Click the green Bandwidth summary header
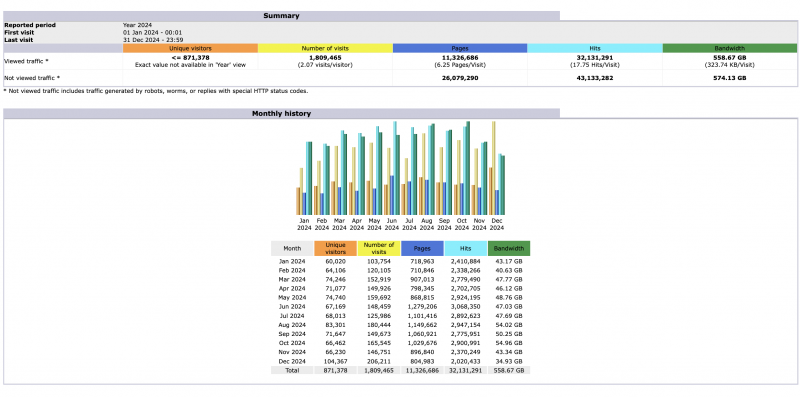The height and width of the screenshot is (397, 800). (730, 48)
